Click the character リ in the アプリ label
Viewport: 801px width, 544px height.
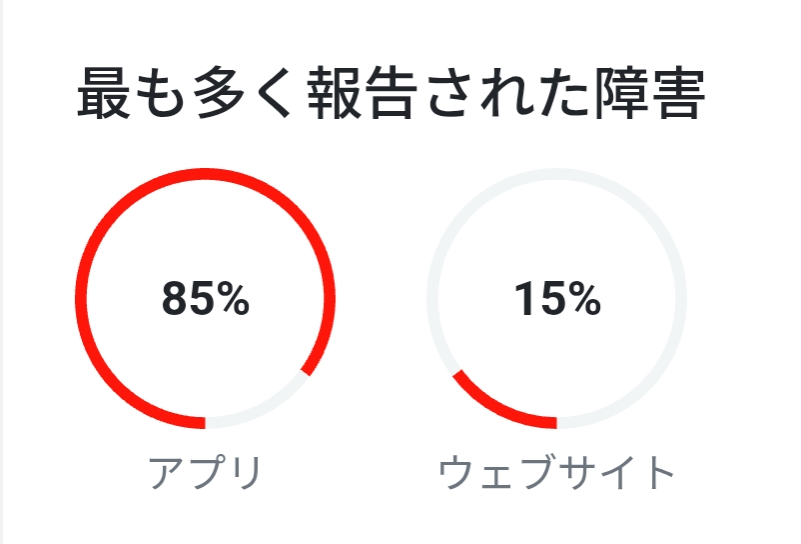[244, 472]
